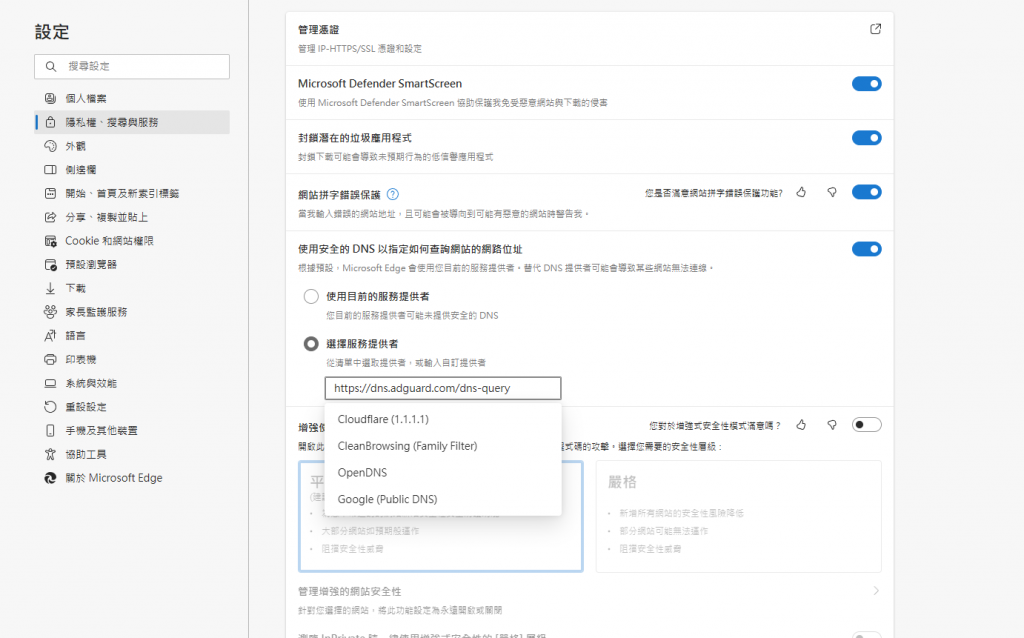1024x638 pixels.
Task: Toggle the secure DNS switch
Action: [x=867, y=249]
